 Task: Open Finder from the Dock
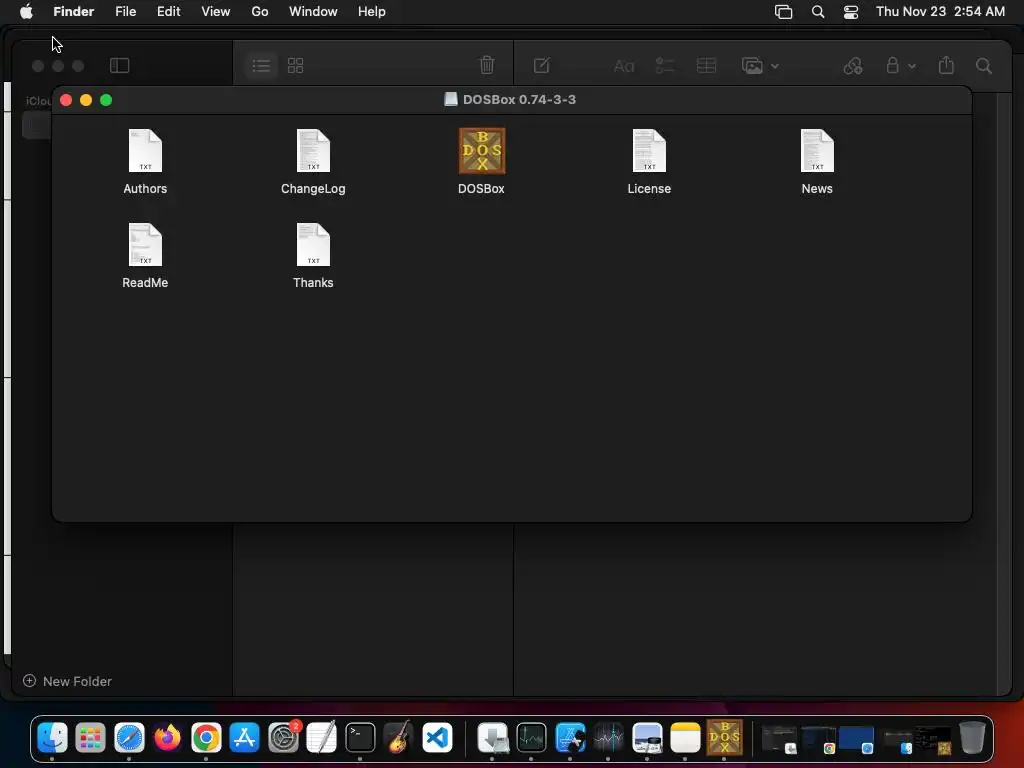(52, 738)
